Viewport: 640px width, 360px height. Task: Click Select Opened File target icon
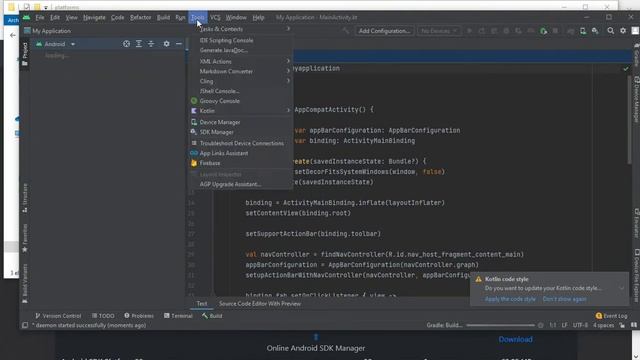point(127,44)
